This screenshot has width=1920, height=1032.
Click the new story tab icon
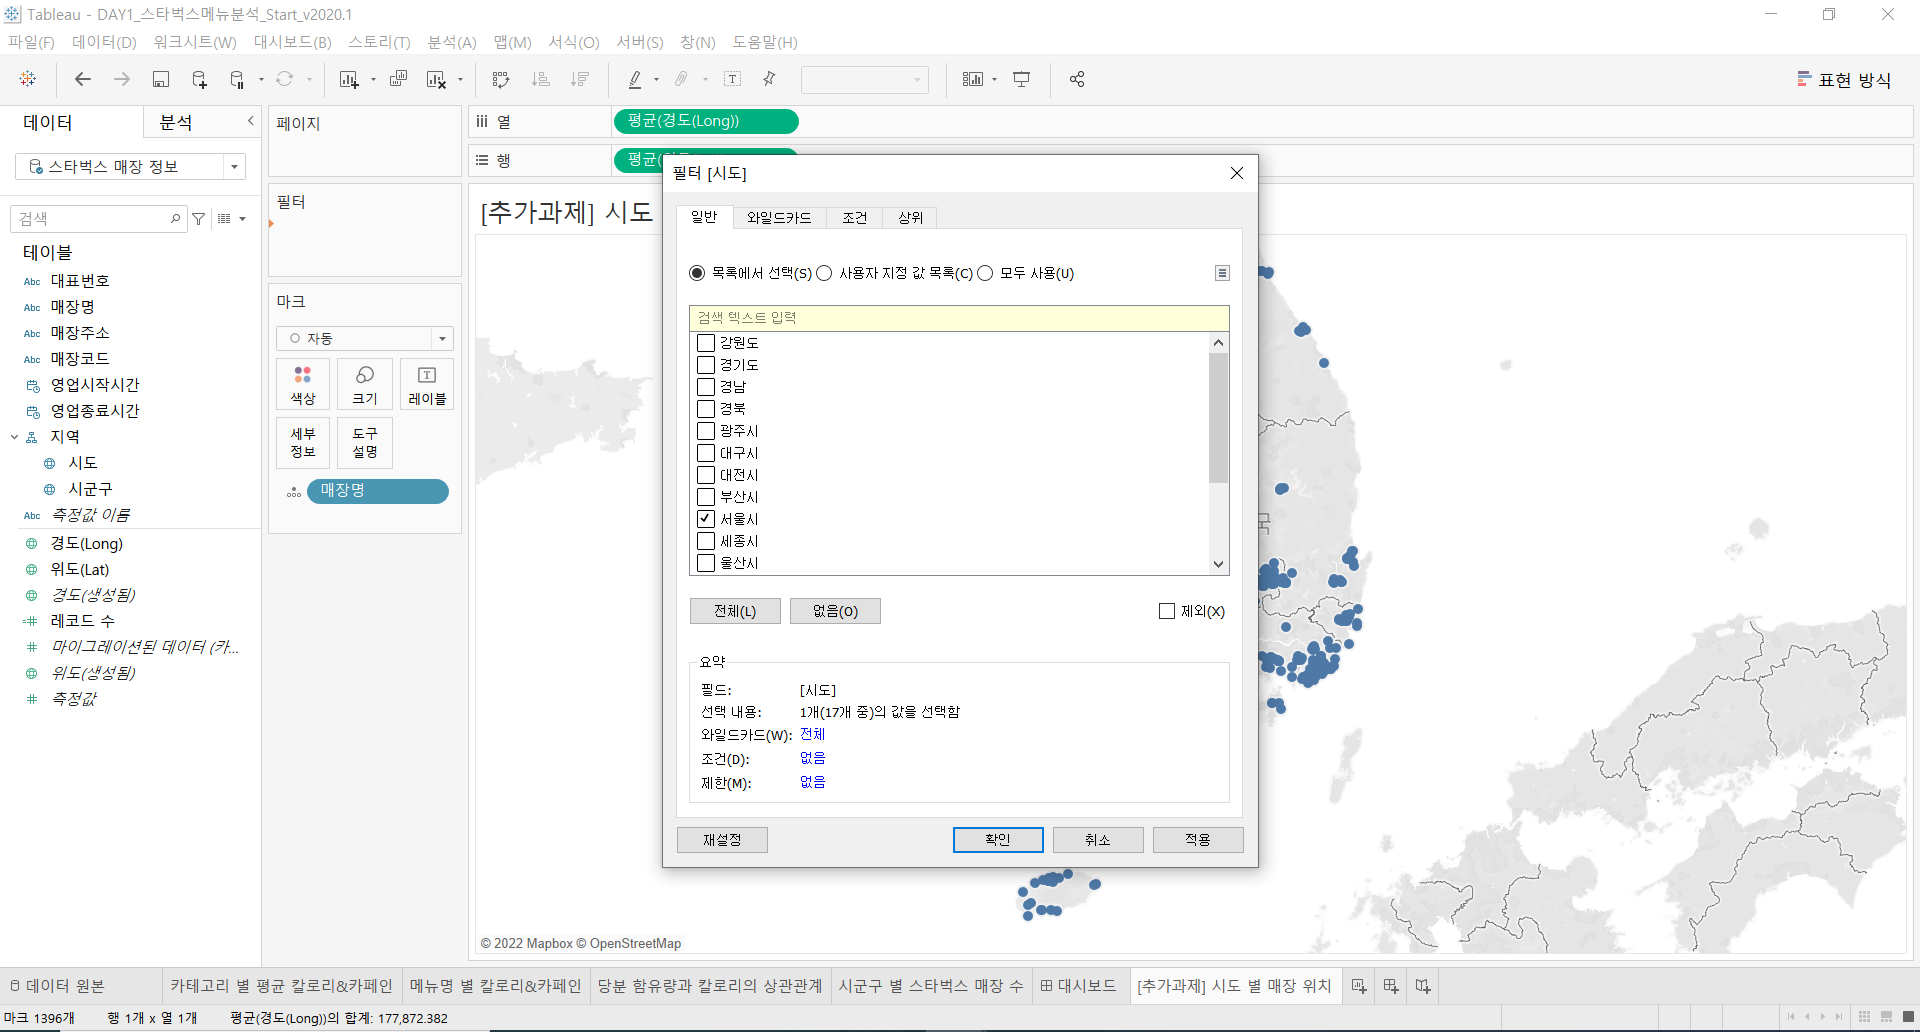1423,986
